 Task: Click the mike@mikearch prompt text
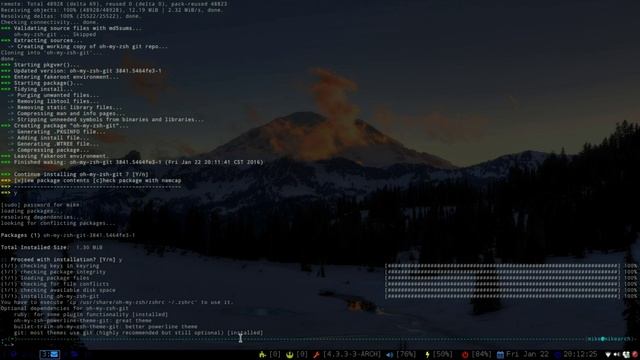[609, 339]
